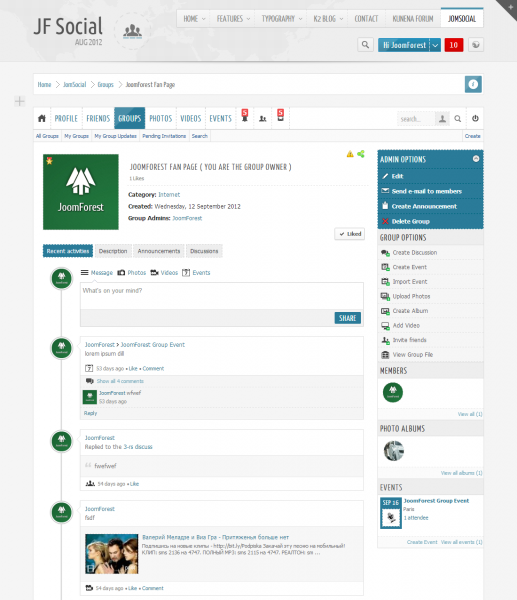Open the photo album thumbnail
517x600 pixels.
coord(394,450)
